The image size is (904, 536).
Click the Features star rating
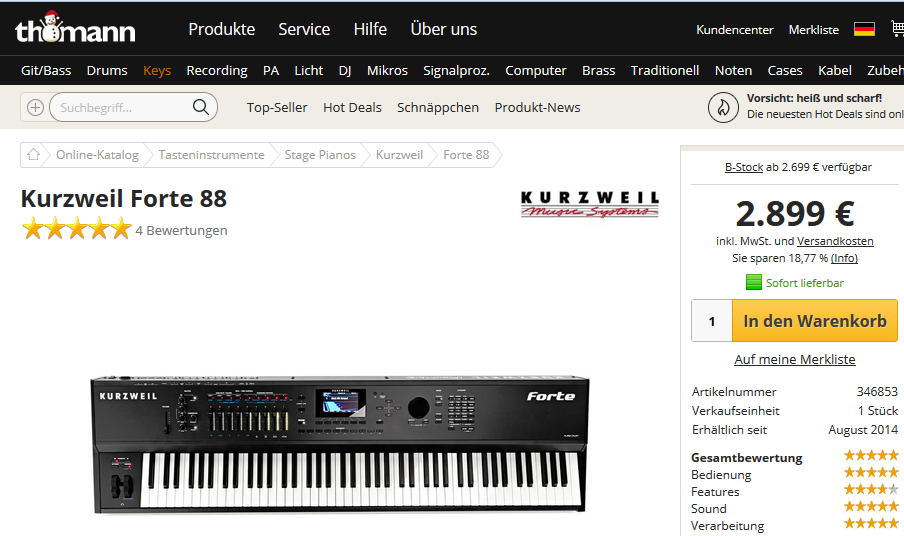pyautogui.click(x=871, y=489)
